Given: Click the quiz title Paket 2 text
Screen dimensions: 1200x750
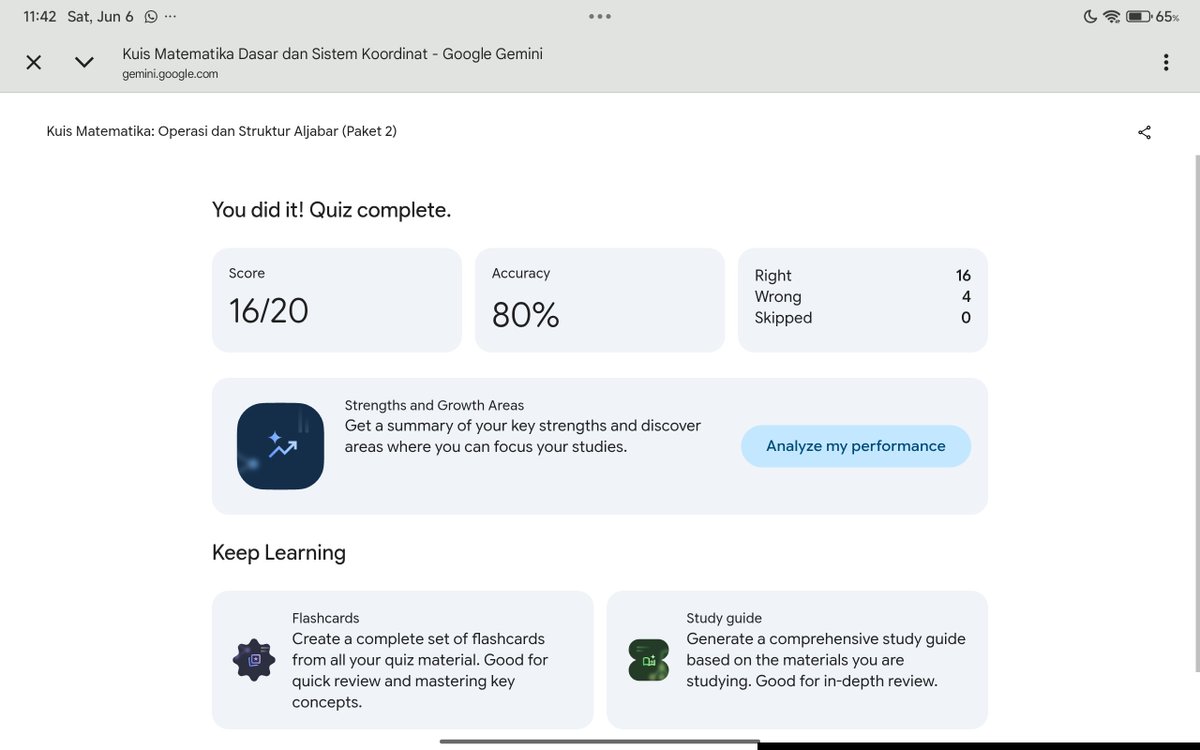Looking at the screenshot, I should (222, 131).
